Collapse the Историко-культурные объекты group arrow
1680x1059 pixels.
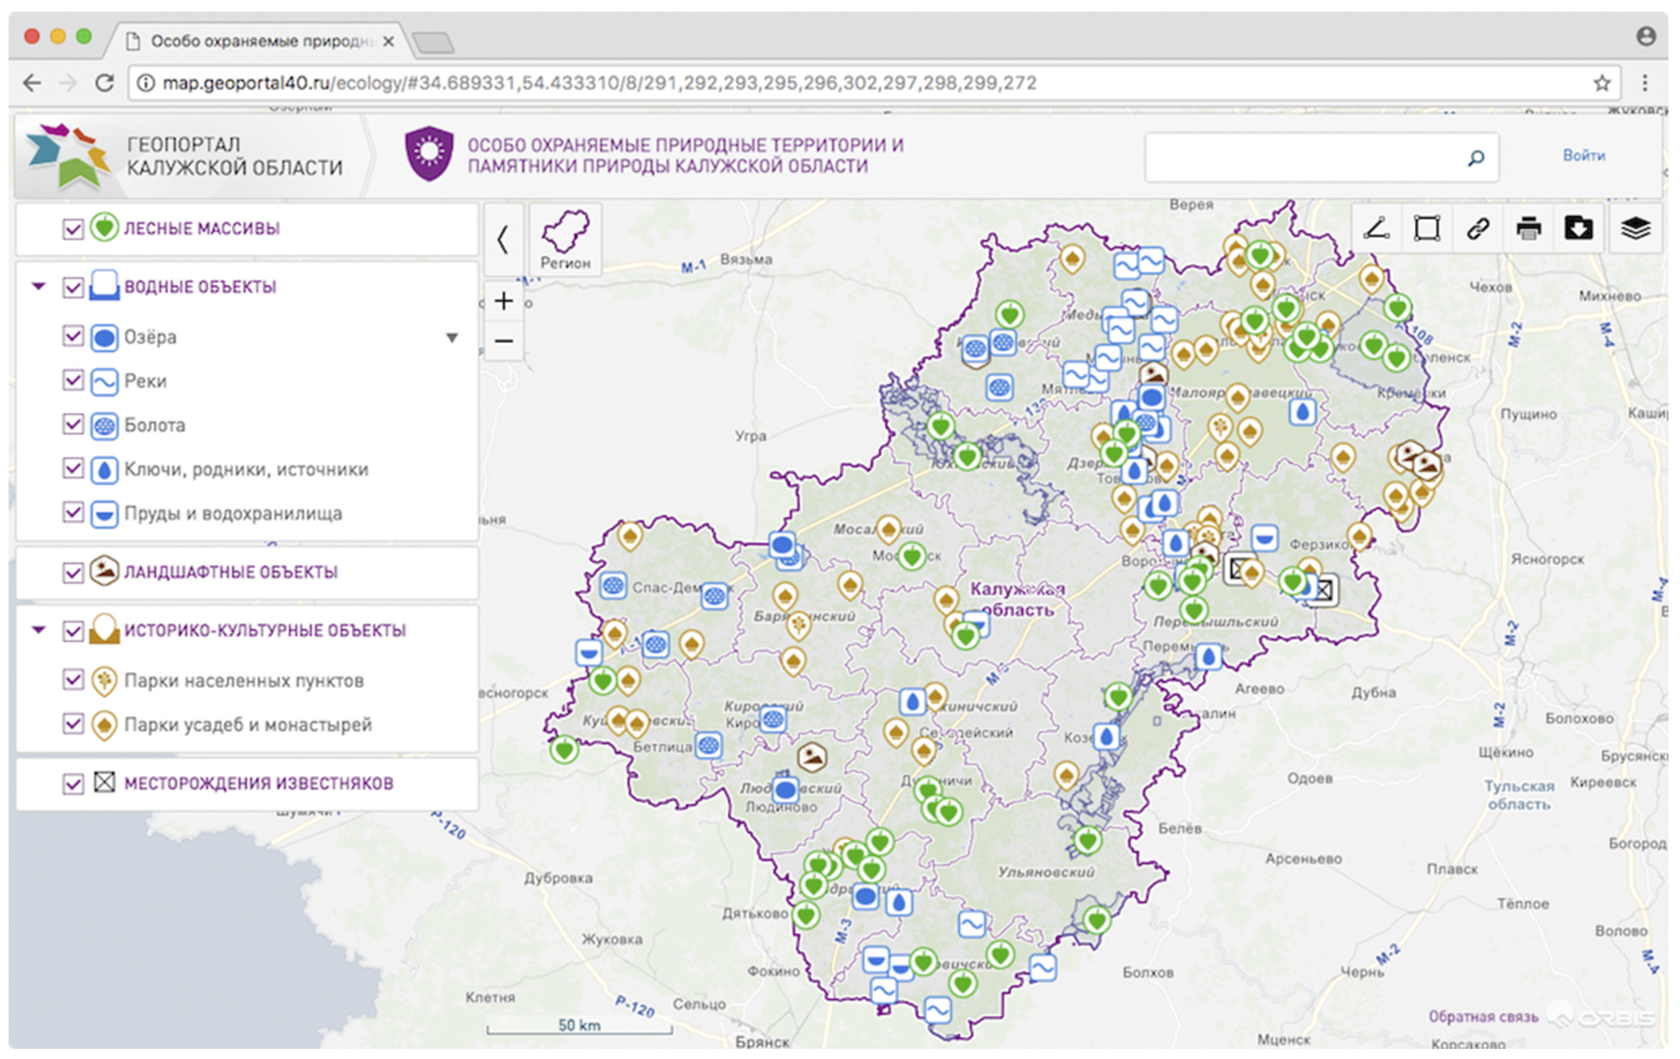pyautogui.click(x=39, y=630)
